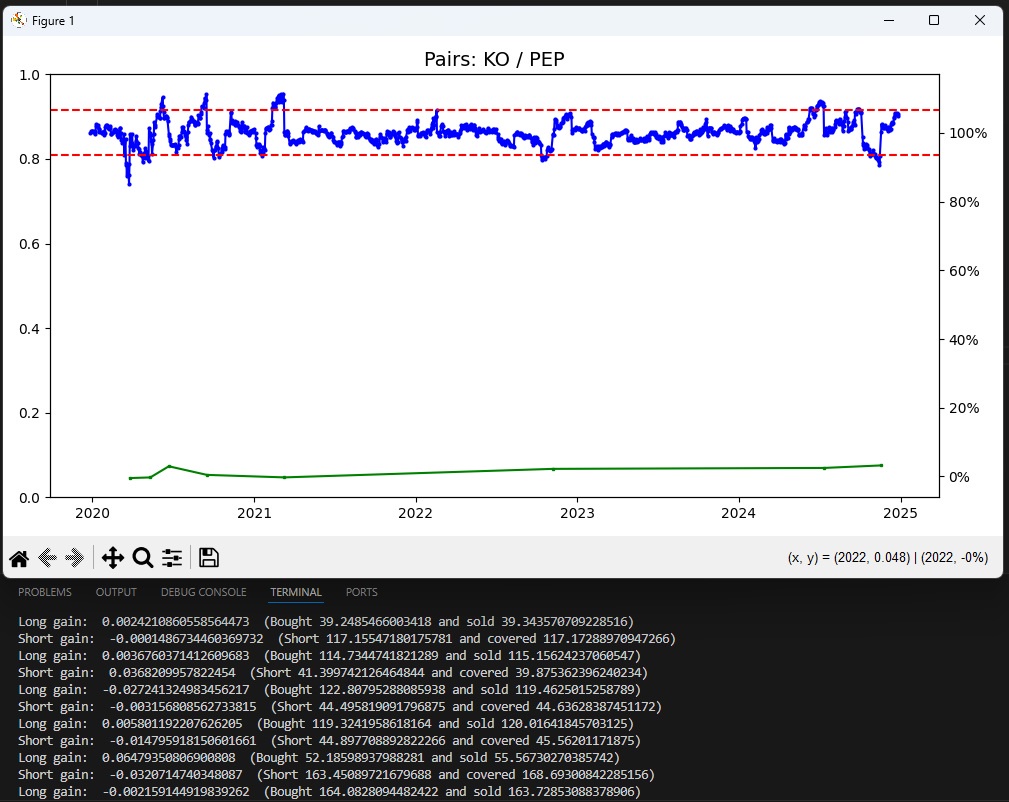Click the plot title Pairs: KO / PEP
The height and width of the screenshot is (802, 1009).
[494, 59]
